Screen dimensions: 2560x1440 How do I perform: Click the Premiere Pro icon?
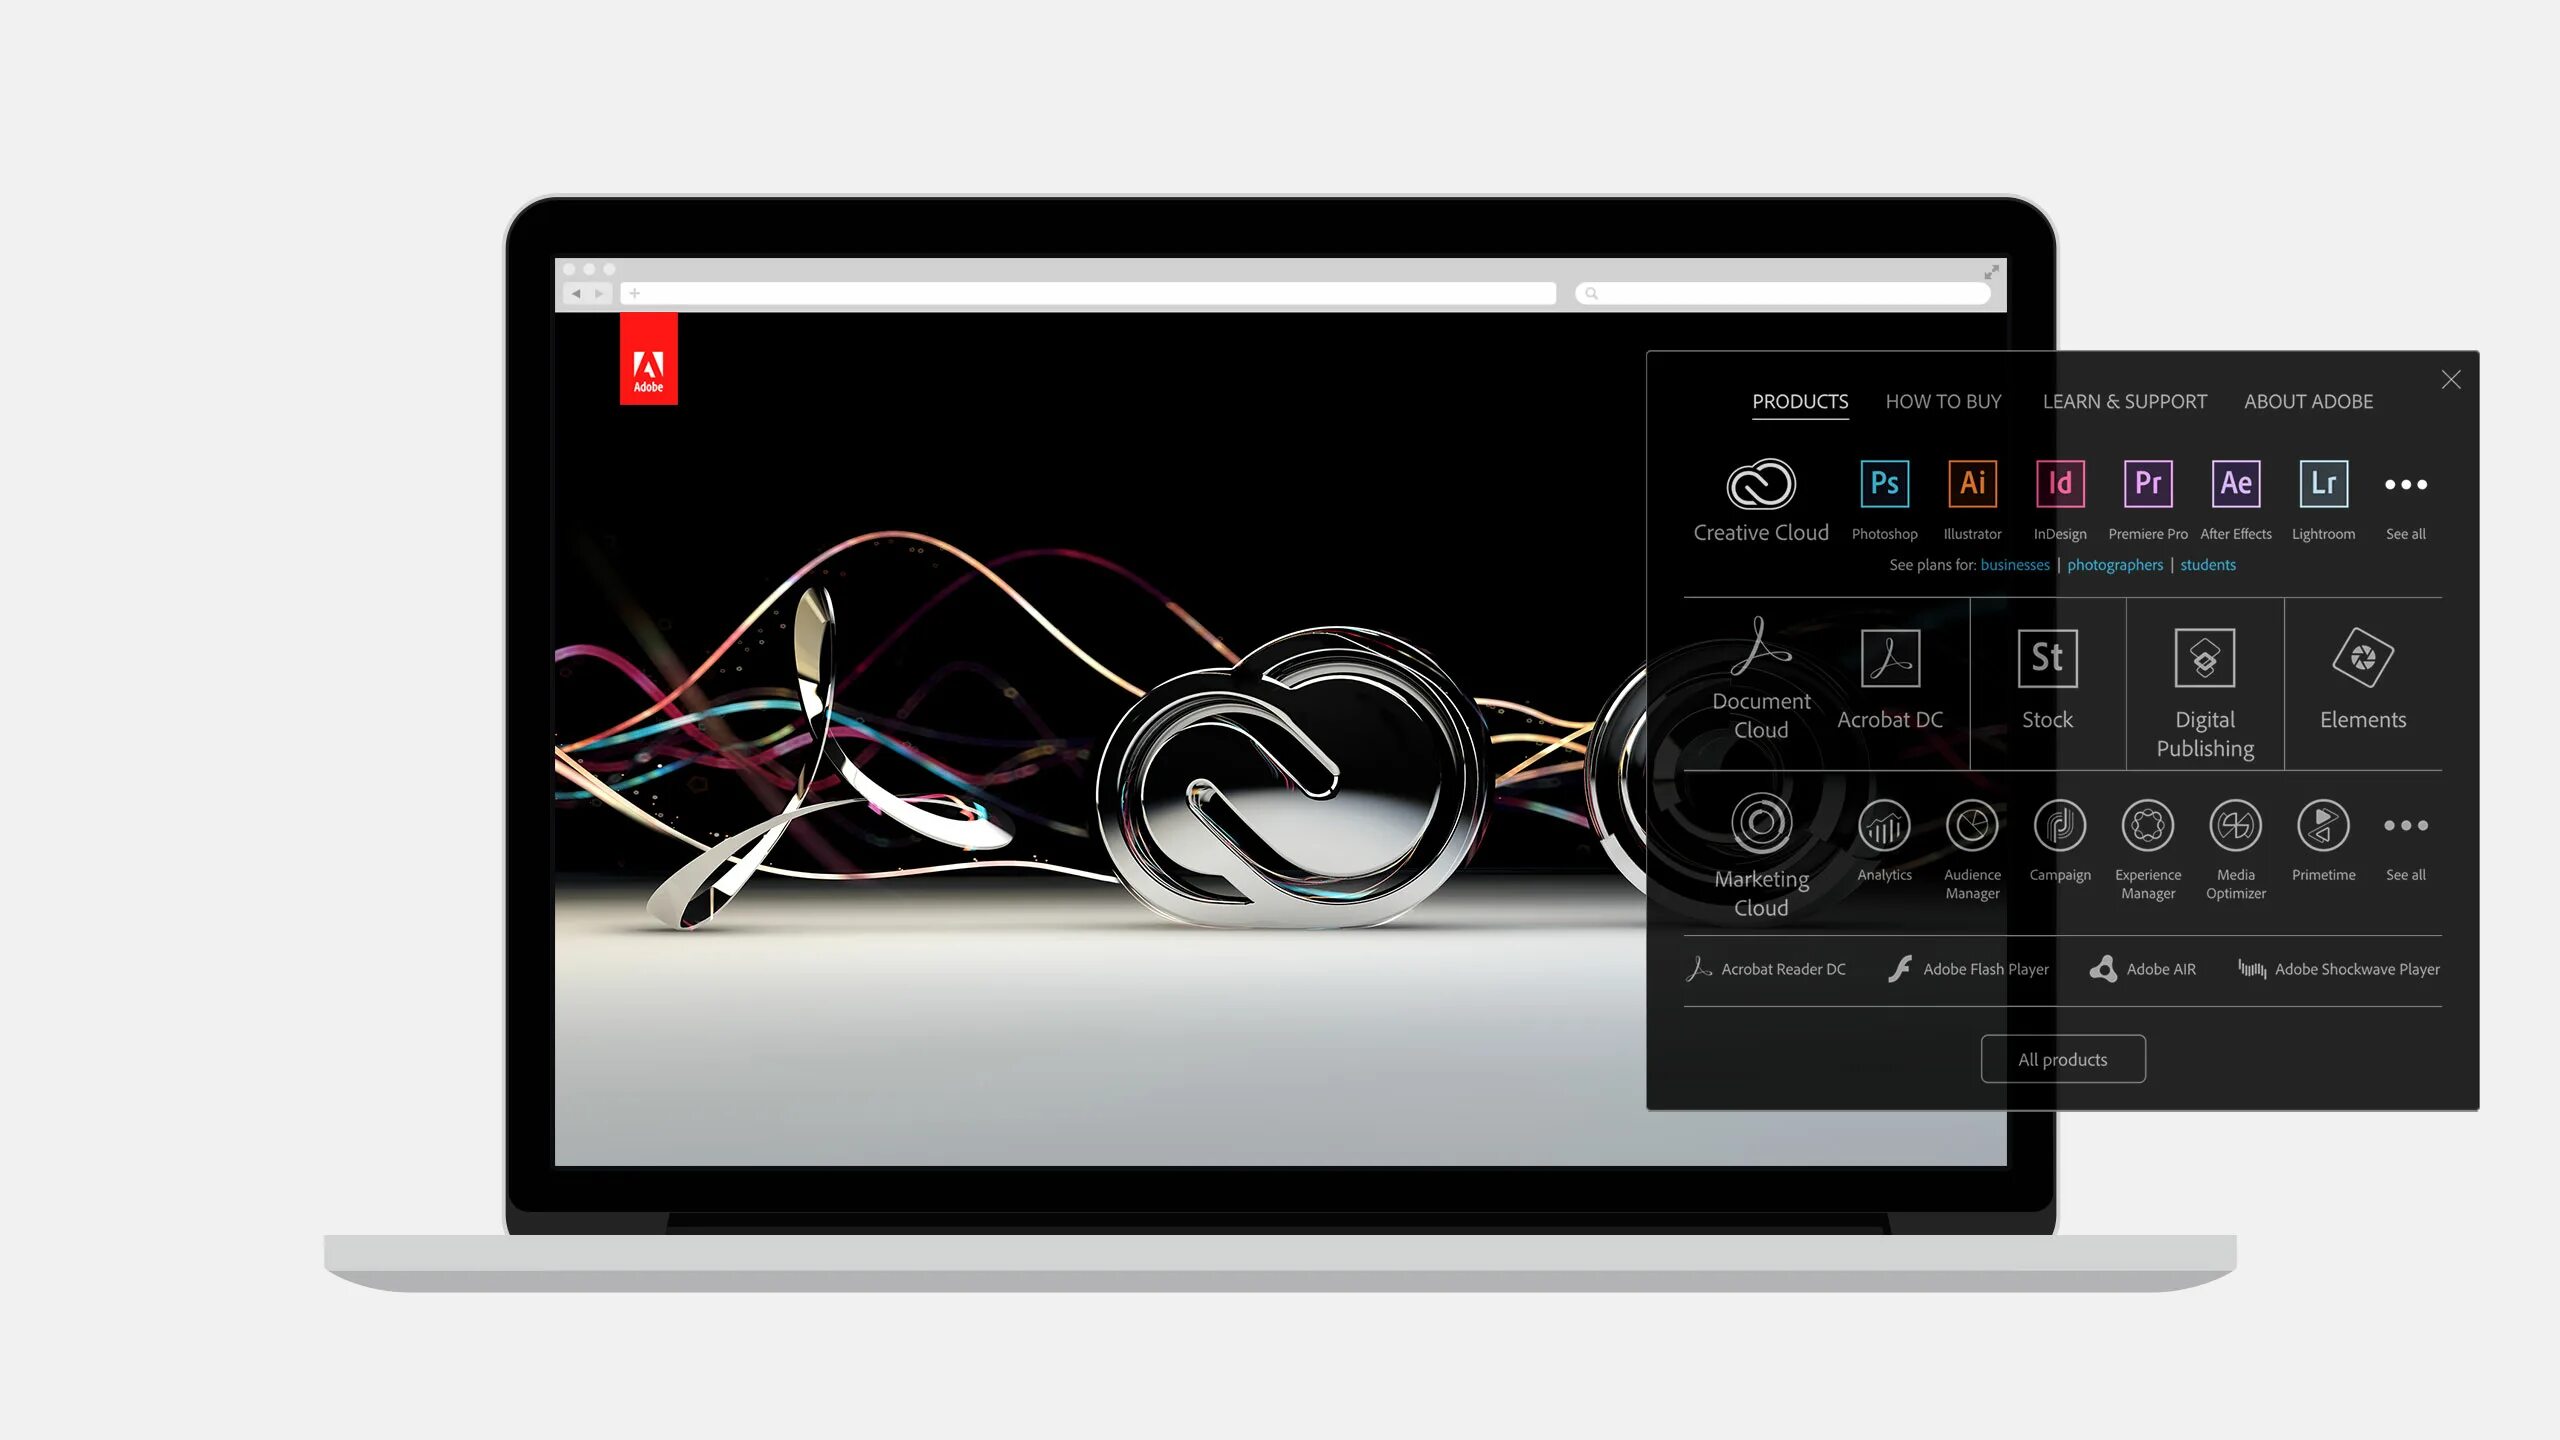click(2147, 482)
